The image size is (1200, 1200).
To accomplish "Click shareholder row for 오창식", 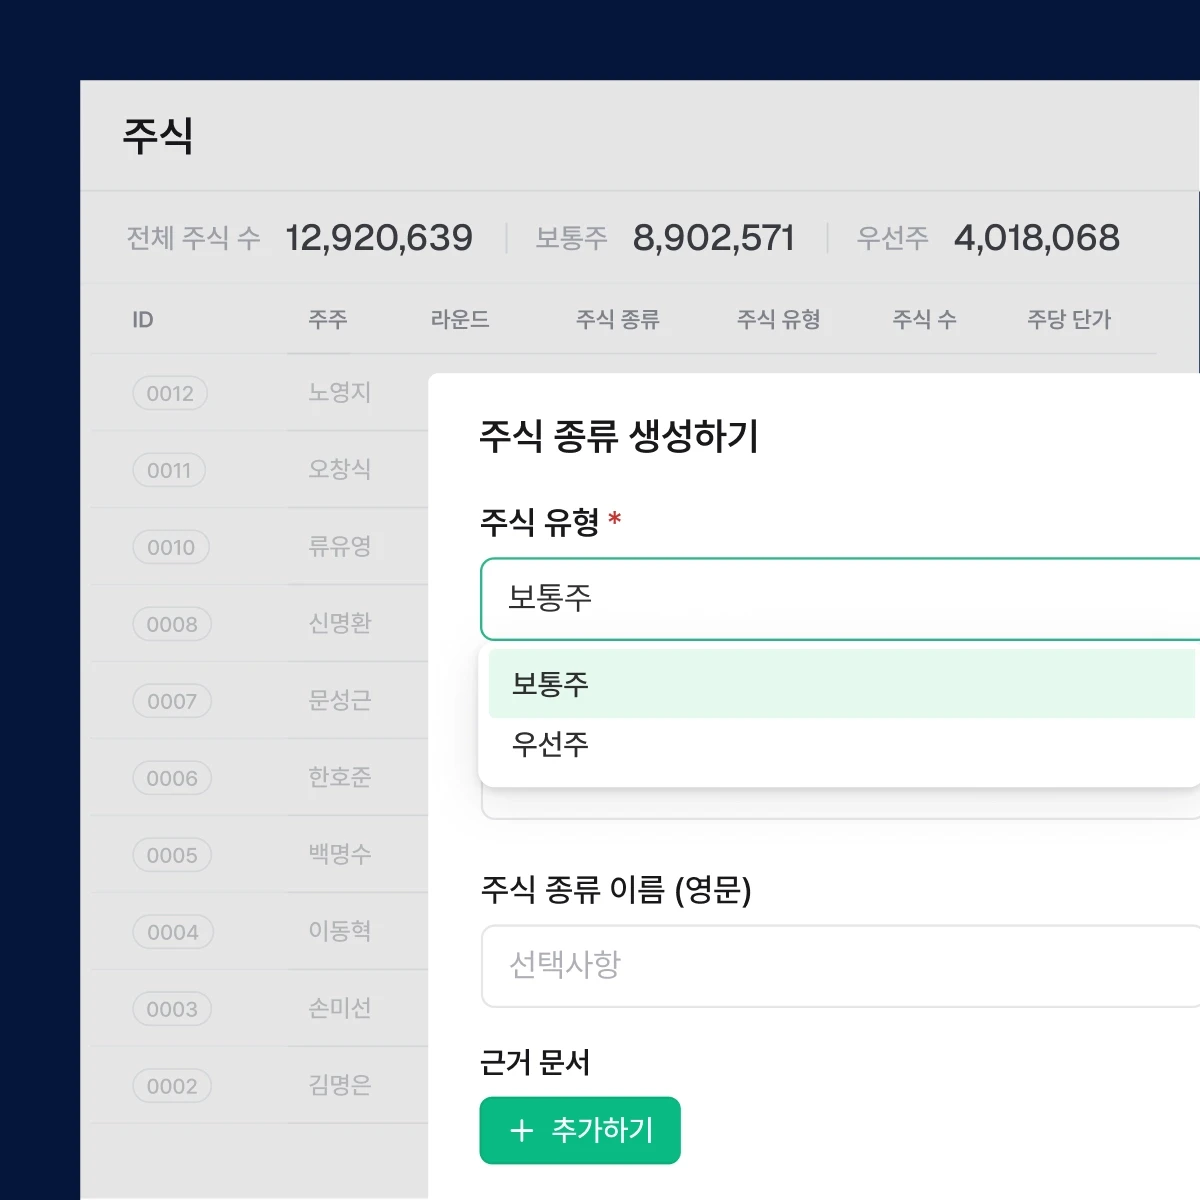I will 338,468.
